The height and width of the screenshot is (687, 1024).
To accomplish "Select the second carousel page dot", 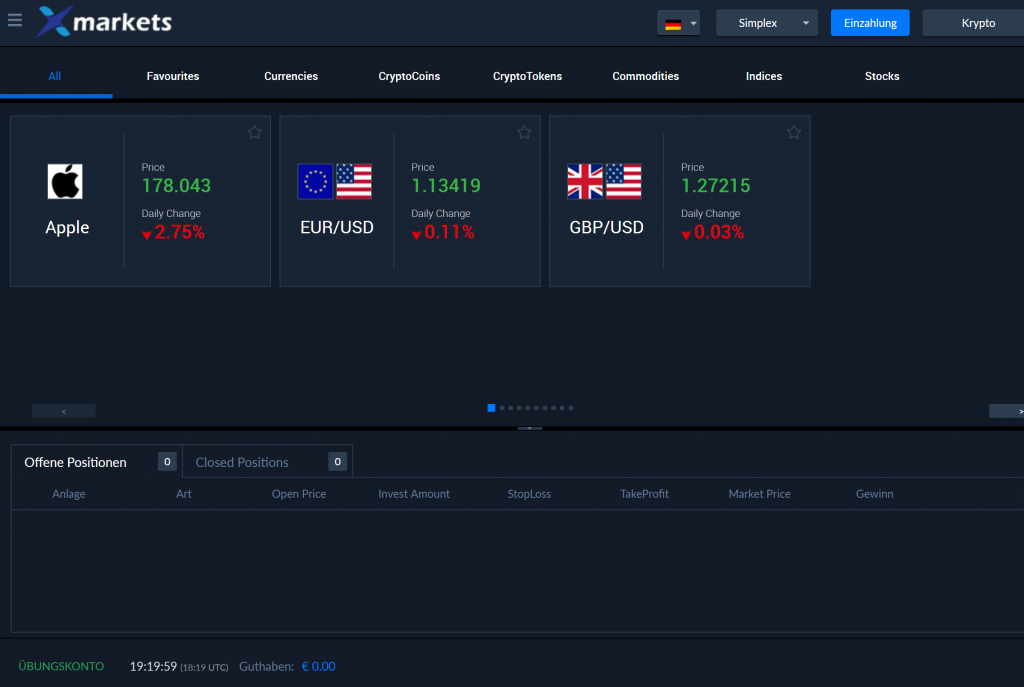I will click(502, 408).
